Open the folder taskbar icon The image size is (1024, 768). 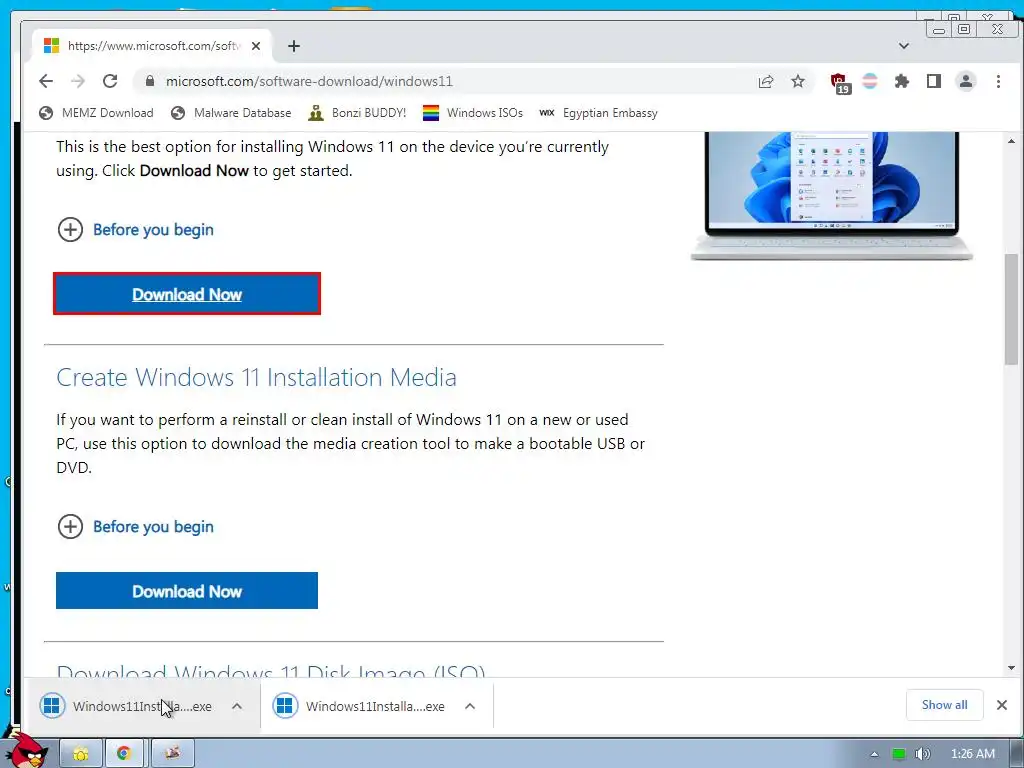coord(81,754)
